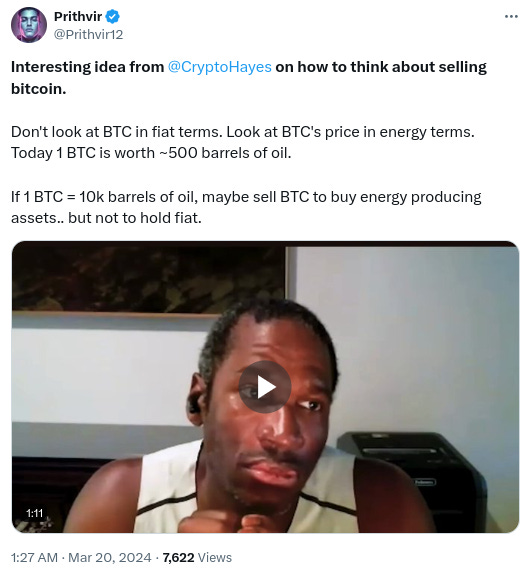This screenshot has height=572, width=529.
Task: Click the bold text 'Interesting idea from'
Action: tap(88, 67)
